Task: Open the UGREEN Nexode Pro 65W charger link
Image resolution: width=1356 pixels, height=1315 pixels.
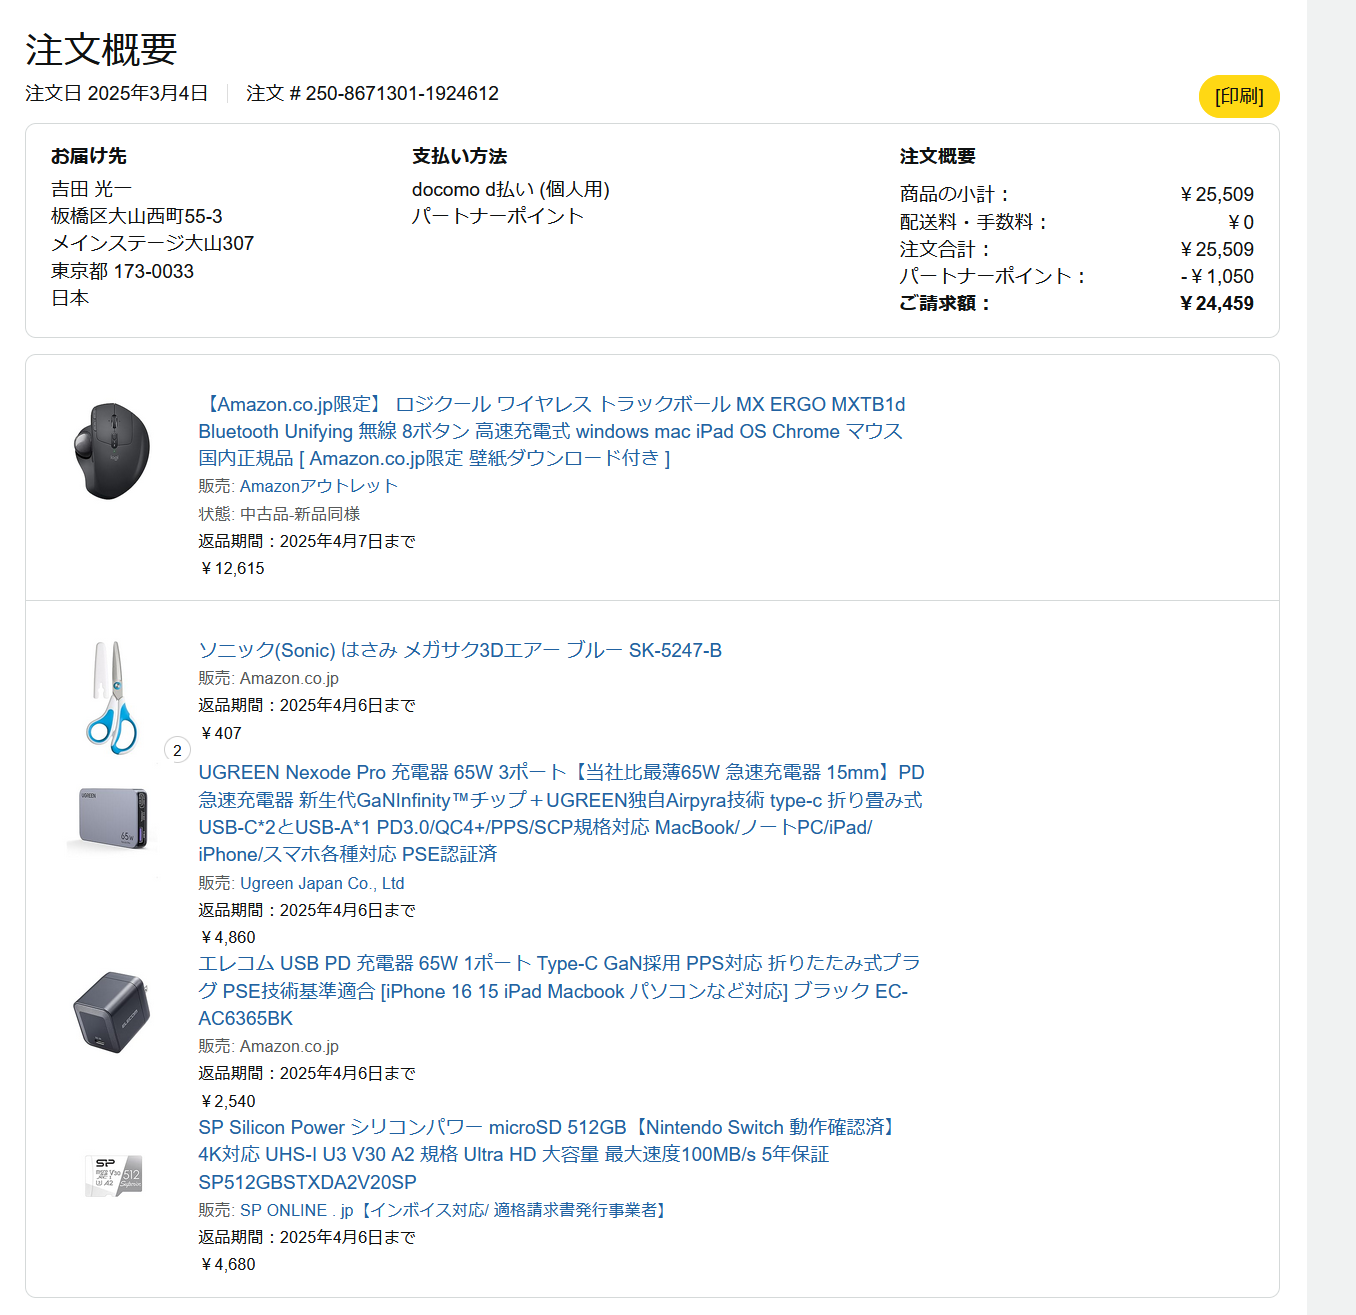Action: point(561,813)
